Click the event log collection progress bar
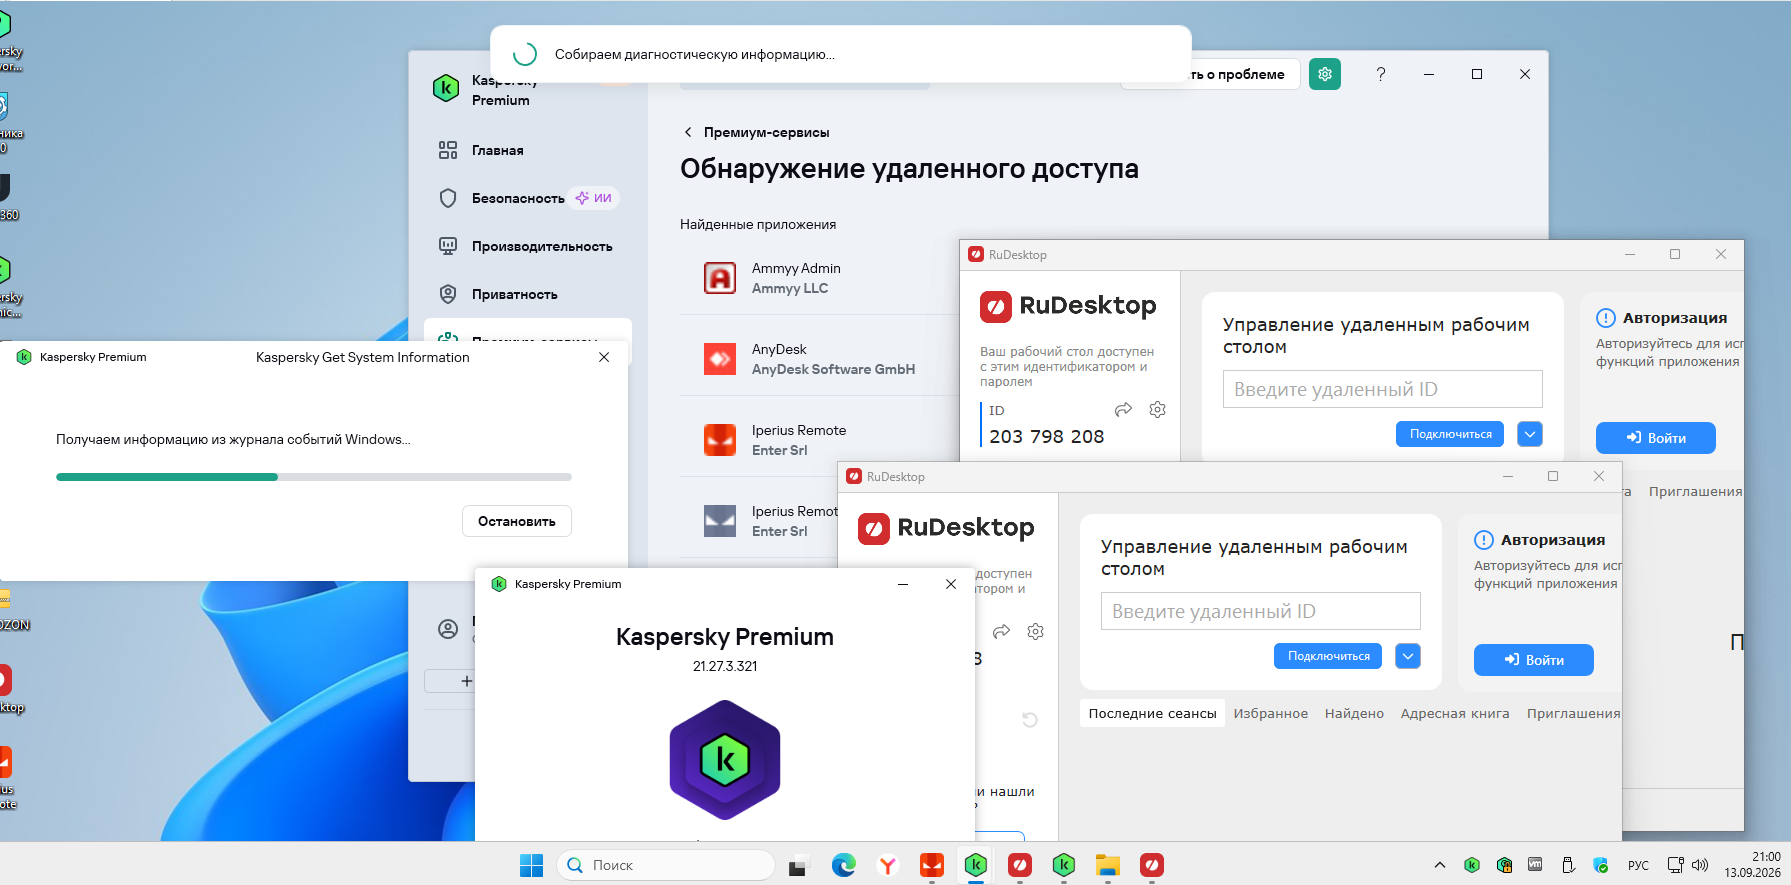The image size is (1791, 885). coord(314,477)
